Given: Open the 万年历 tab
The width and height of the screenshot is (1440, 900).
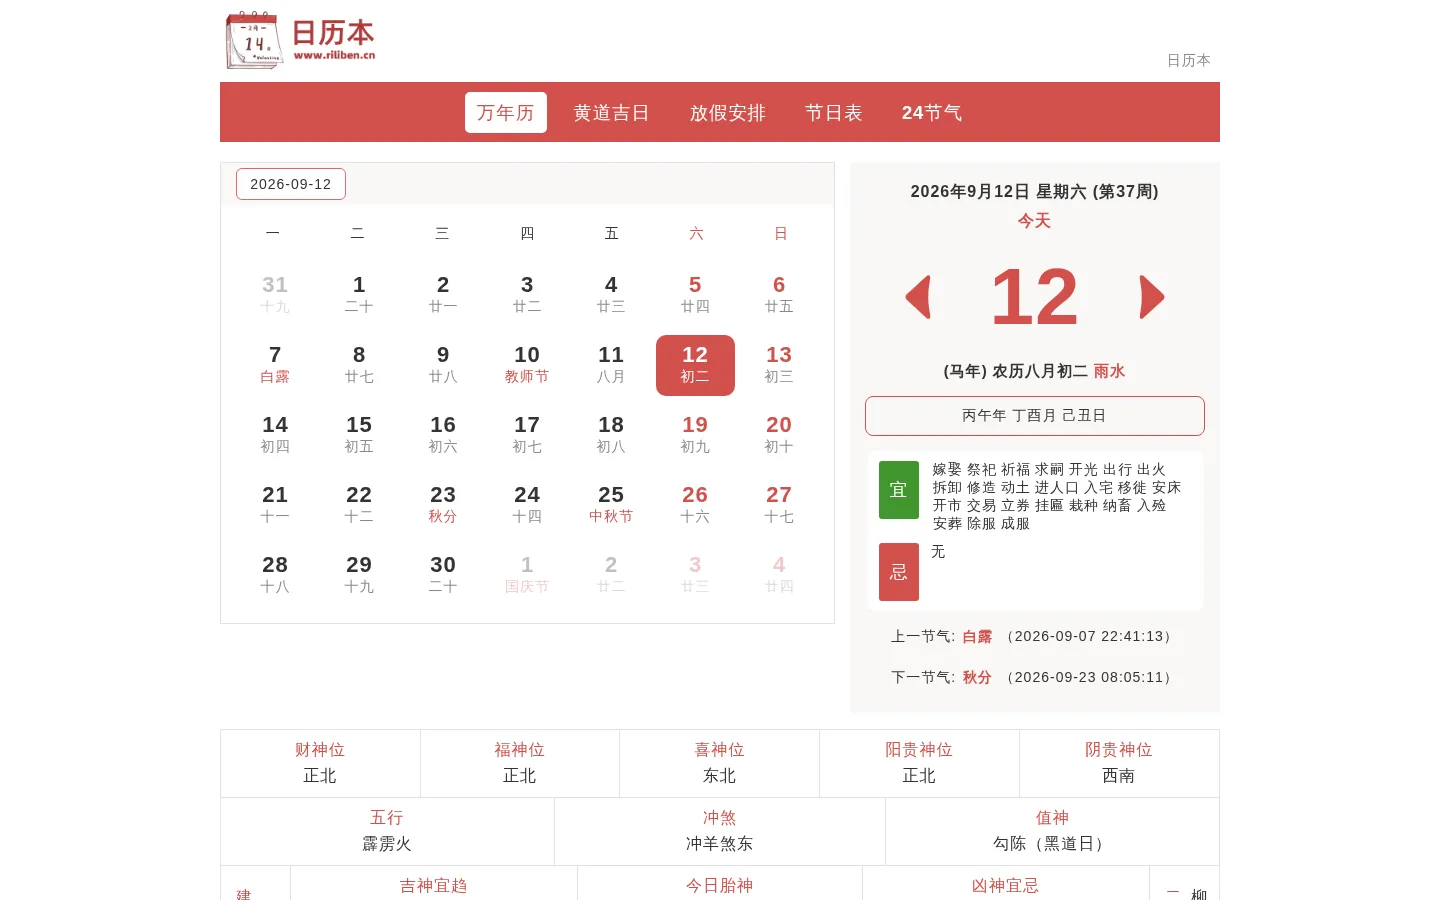Looking at the screenshot, I should tap(505, 112).
